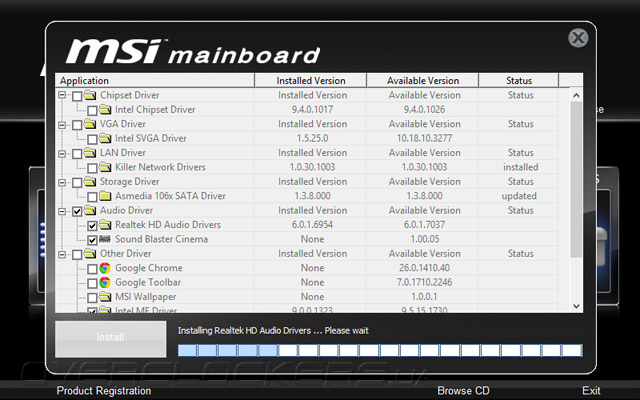640x400 pixels.
Task: Click the MSI Wallpaper folder icon
Action: (x=105, y=297)
